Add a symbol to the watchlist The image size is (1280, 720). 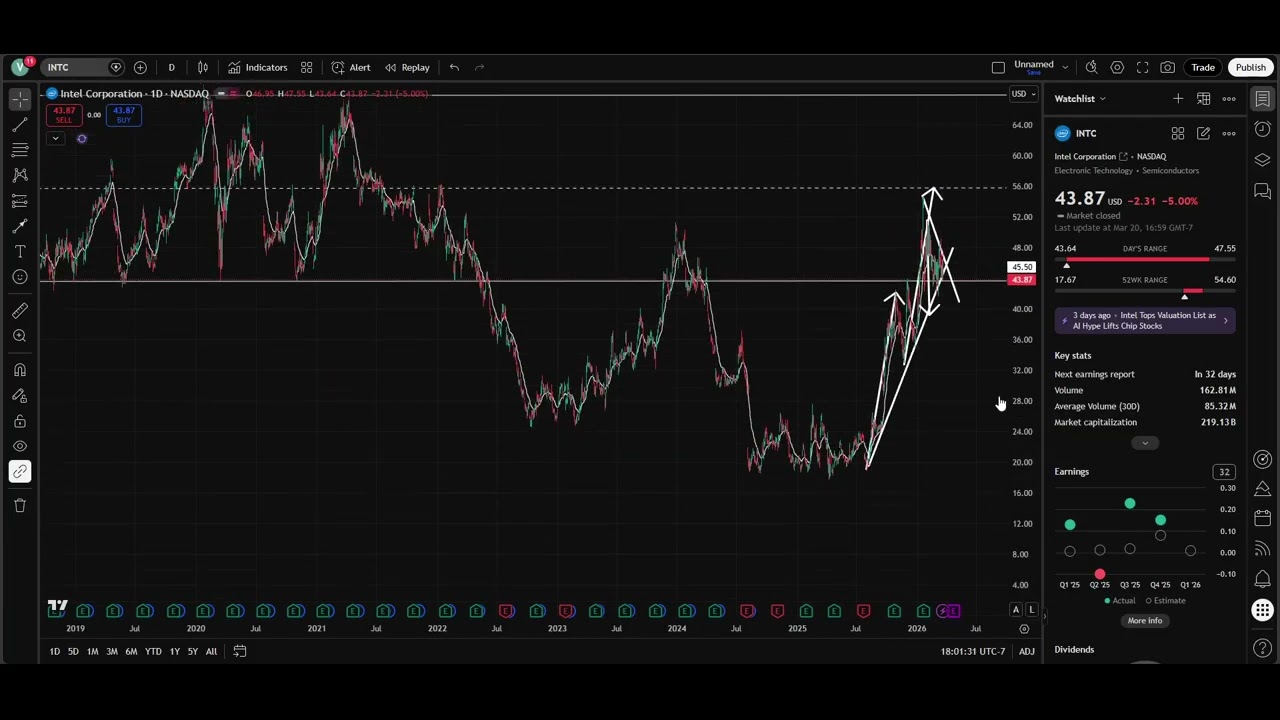[1178, 98]
